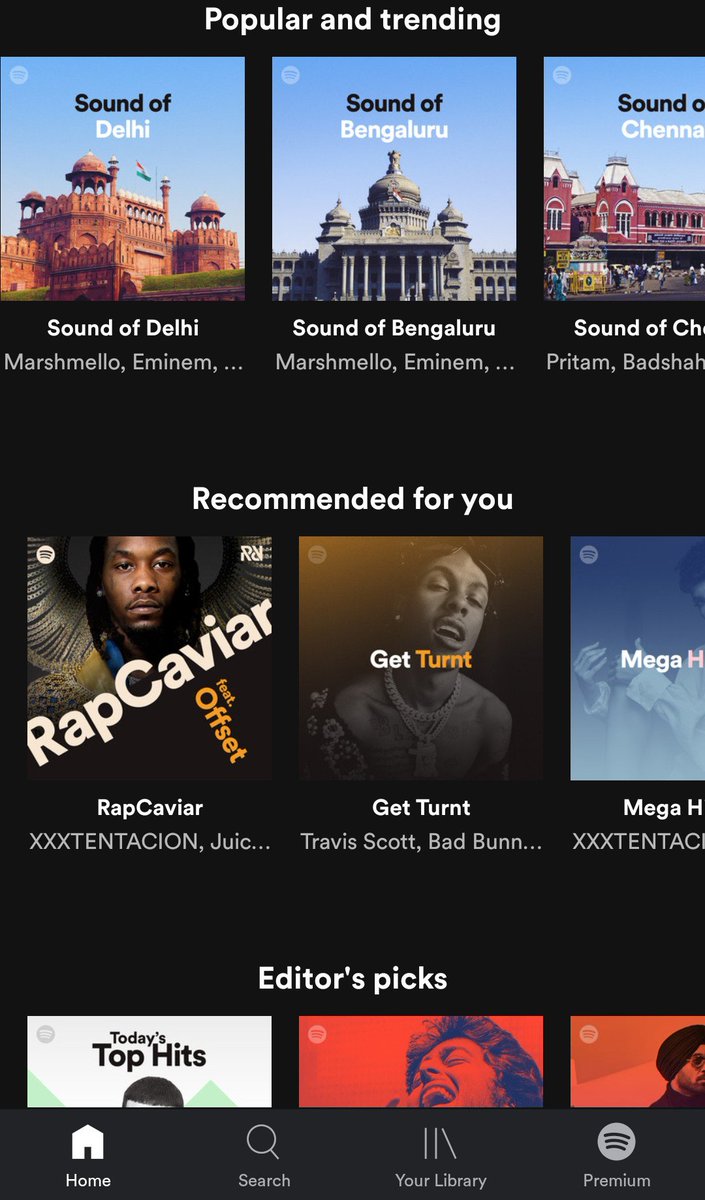Screen dimensions: 705x1200
Task: Click Spotify logo on RapCaviar cover
Action: (x=46, y=554)
